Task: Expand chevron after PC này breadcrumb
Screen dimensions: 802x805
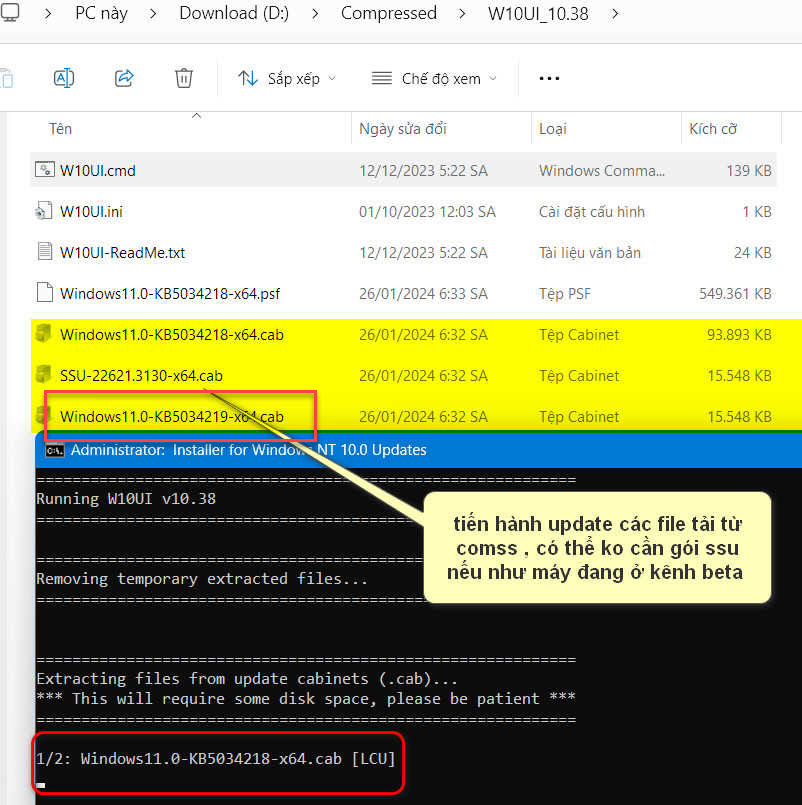Action: coord(152,14)
